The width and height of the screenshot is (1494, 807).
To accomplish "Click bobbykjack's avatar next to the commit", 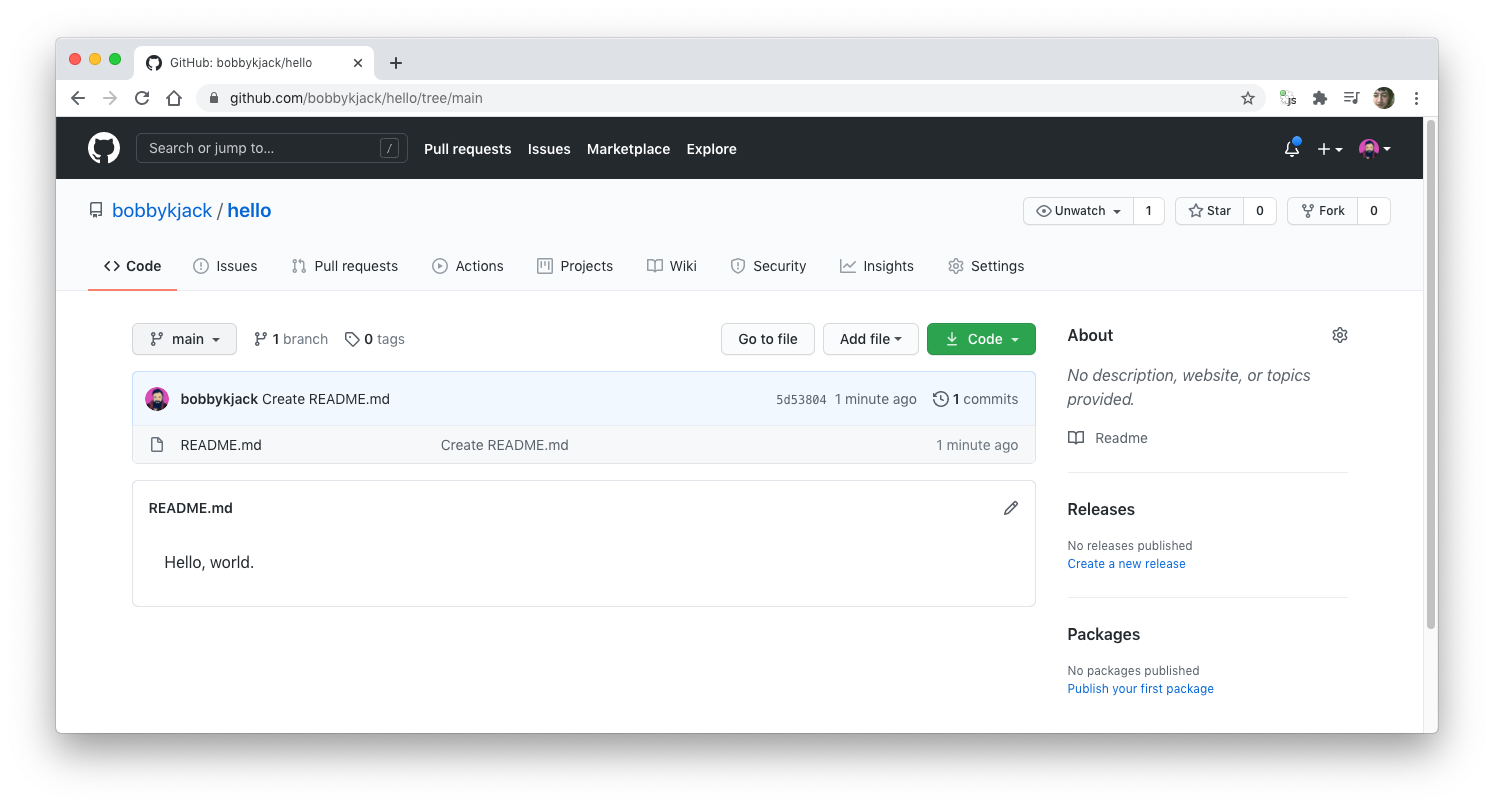I will (x=157, y=398).
